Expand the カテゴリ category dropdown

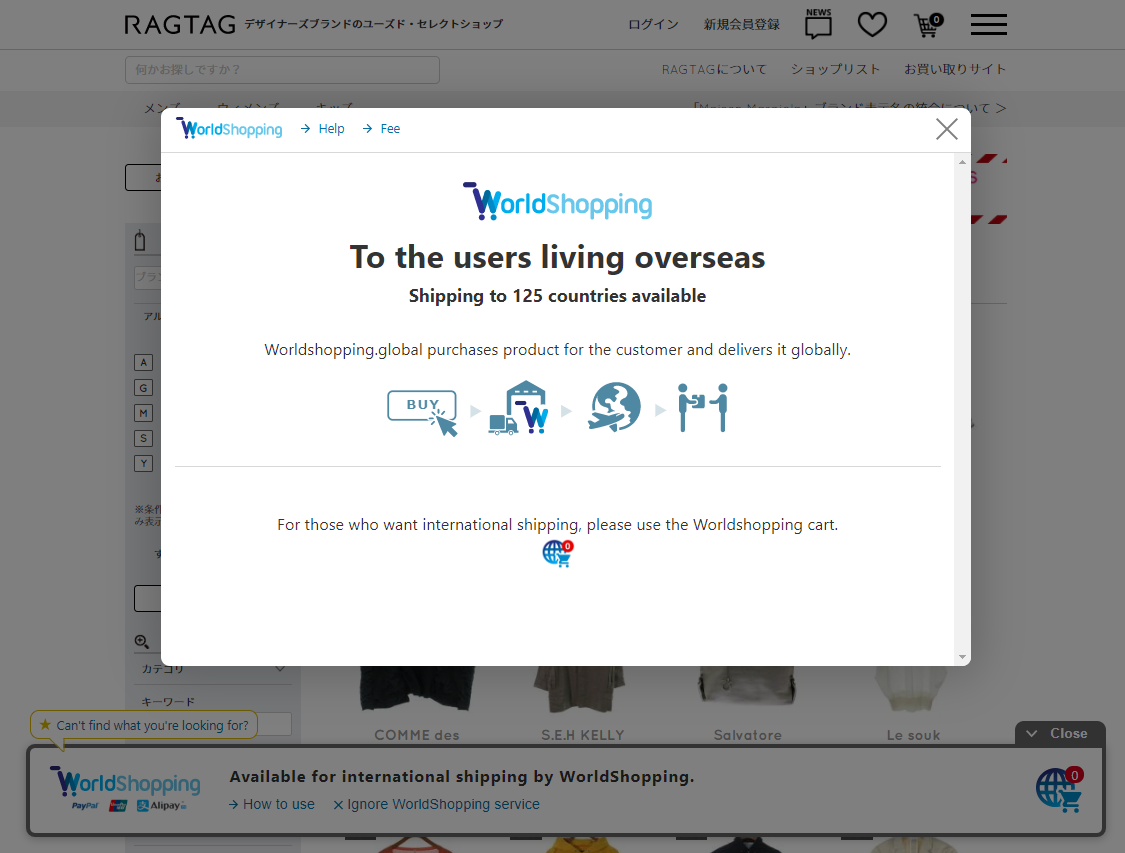click(214, 669)
